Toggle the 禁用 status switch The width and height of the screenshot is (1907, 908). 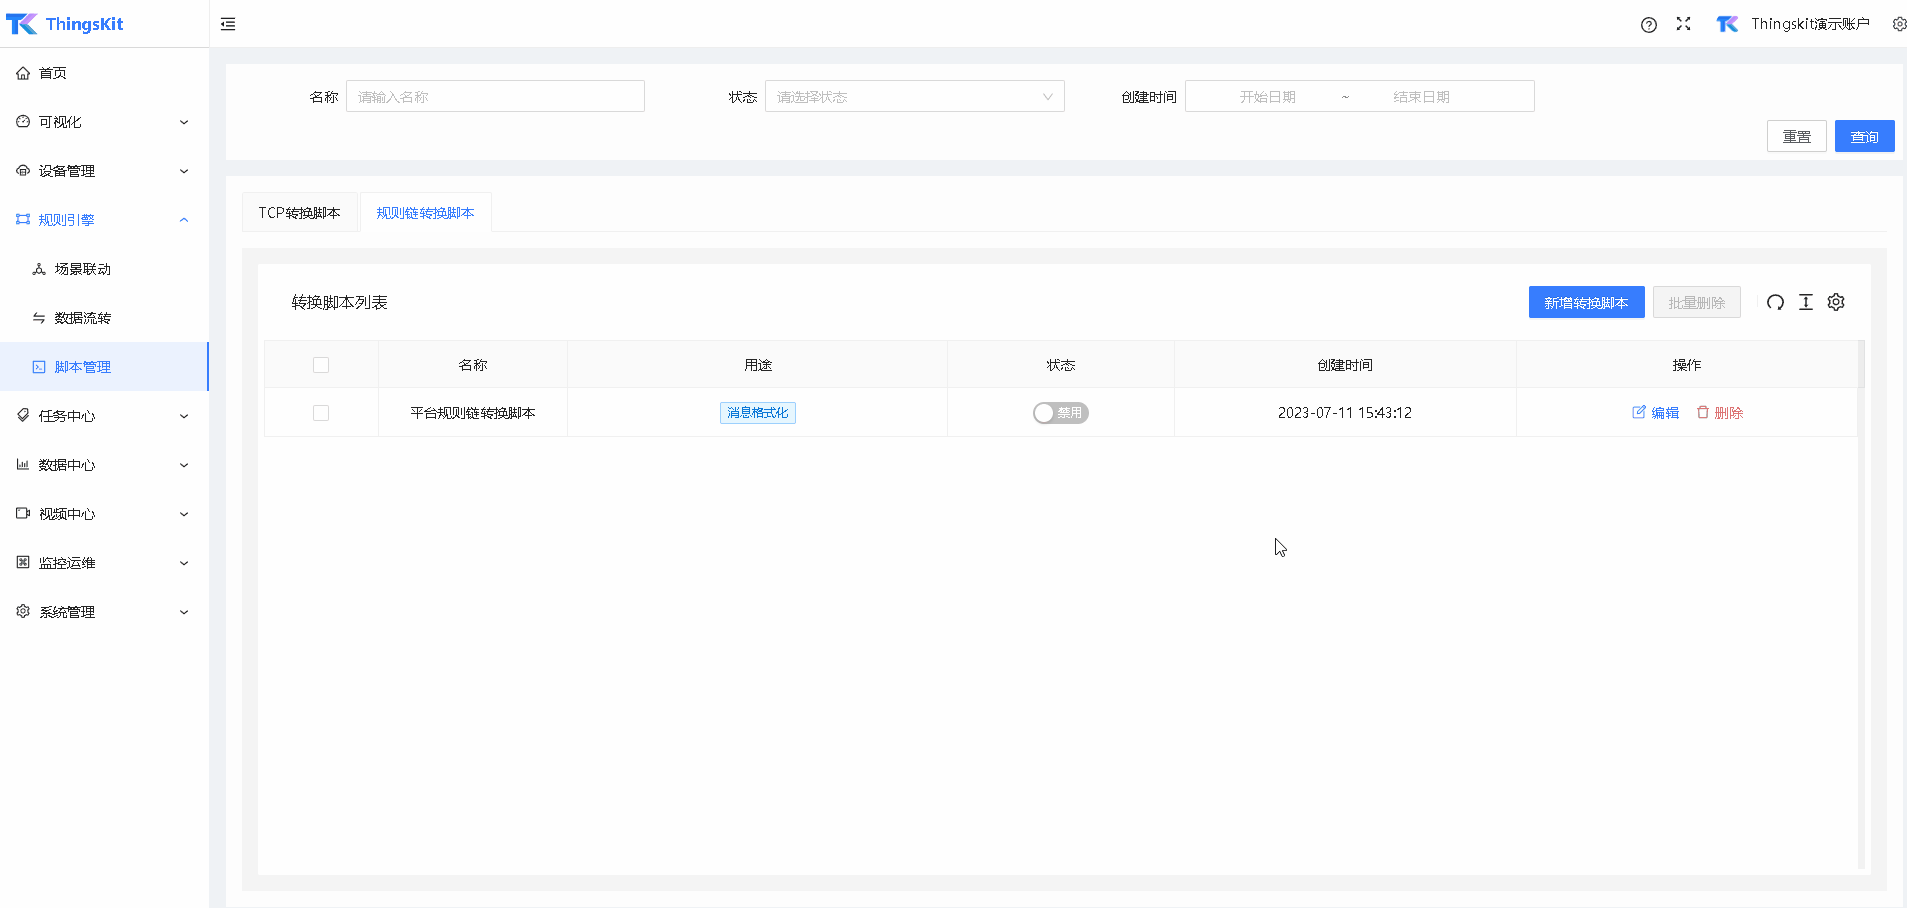click(x=1060, y=413)
